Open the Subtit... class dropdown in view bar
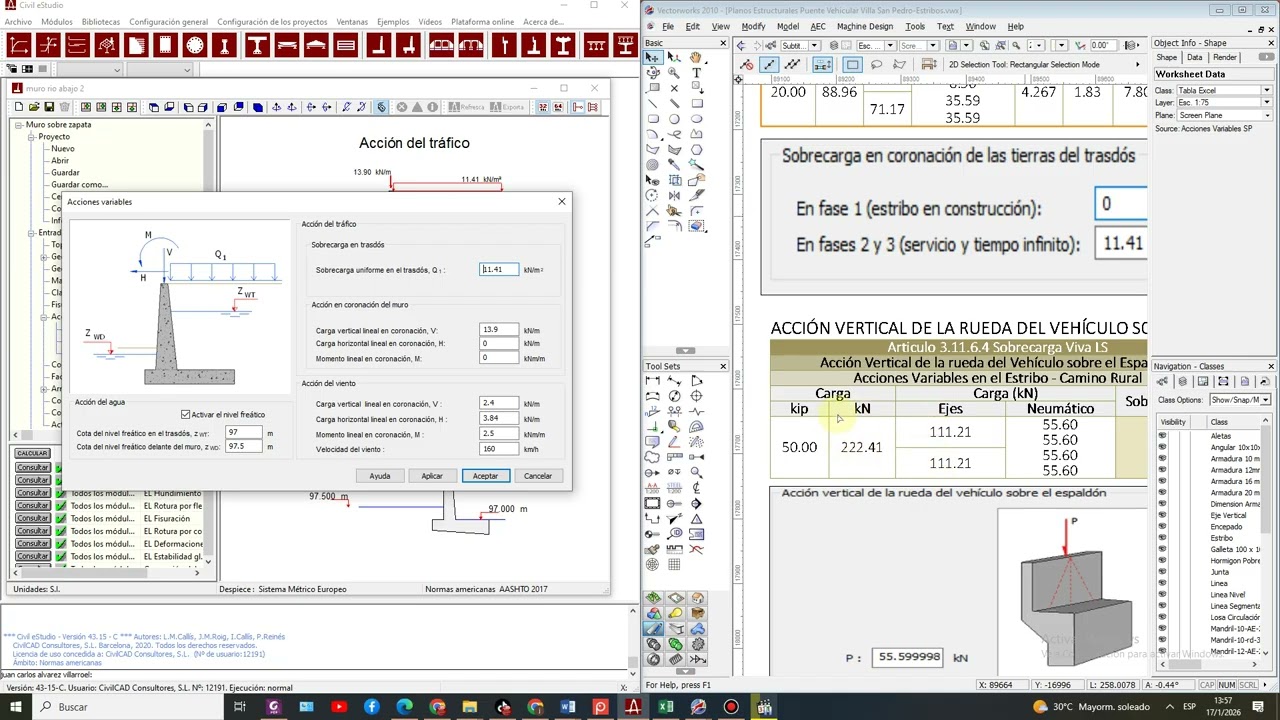 point(800,45)
